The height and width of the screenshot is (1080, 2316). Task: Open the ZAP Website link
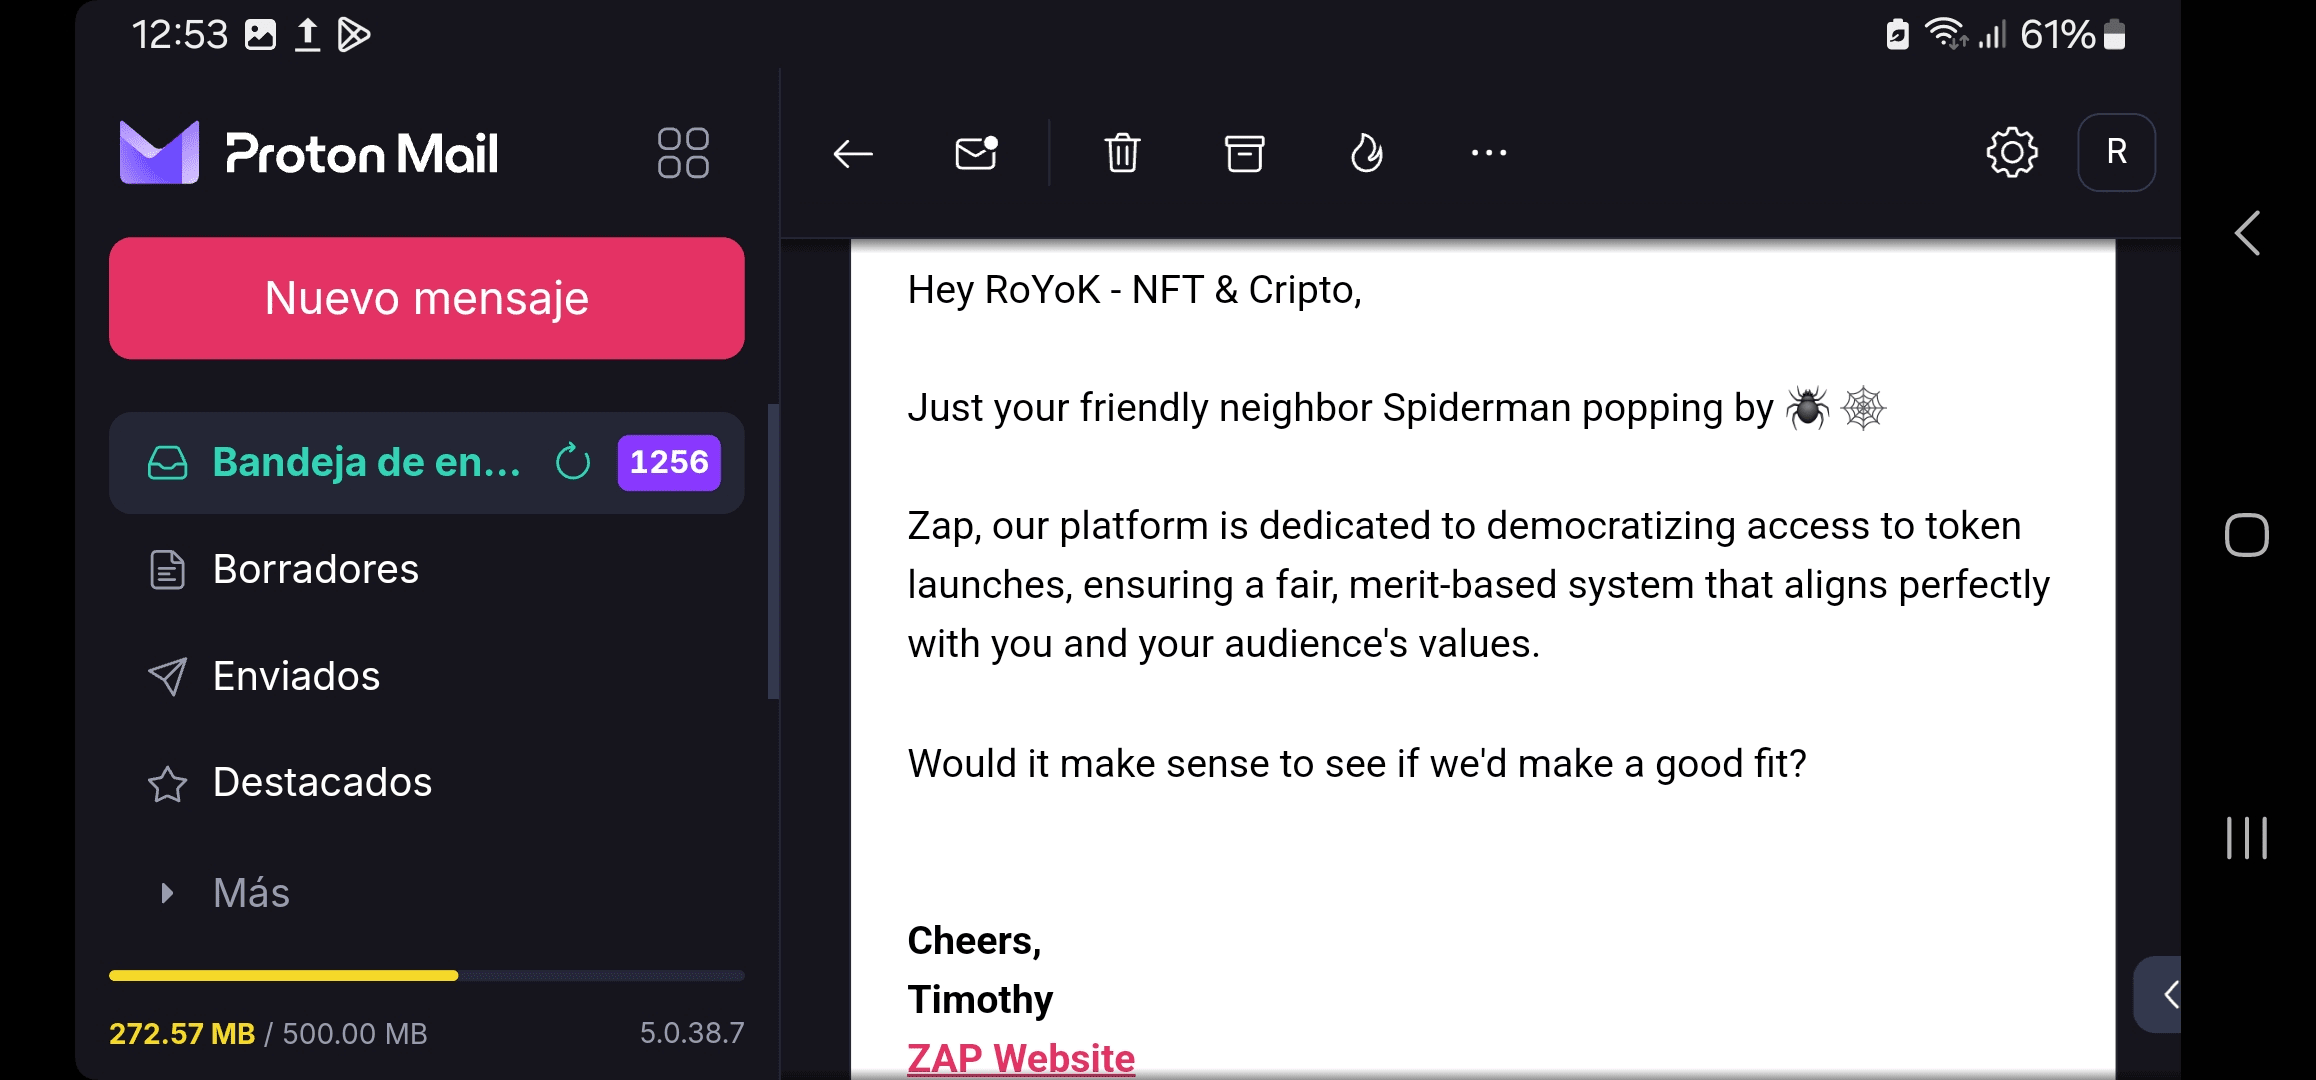pos(1021,1058)
